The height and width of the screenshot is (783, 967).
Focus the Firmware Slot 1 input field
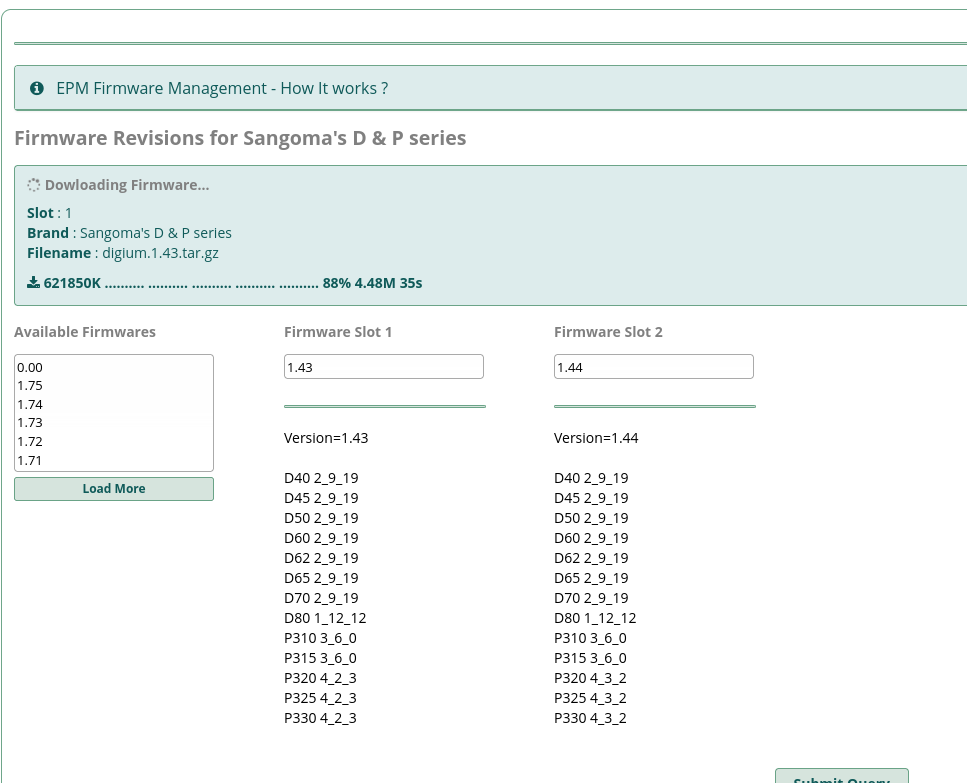tap(384, 367)
